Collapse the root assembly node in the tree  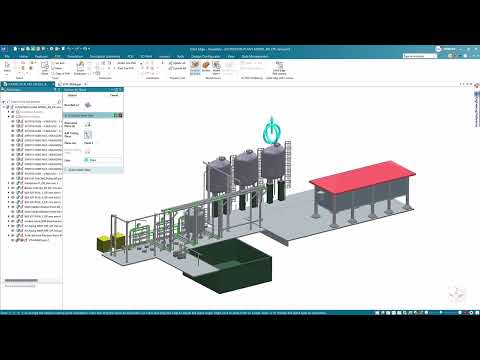click(4, 107)
